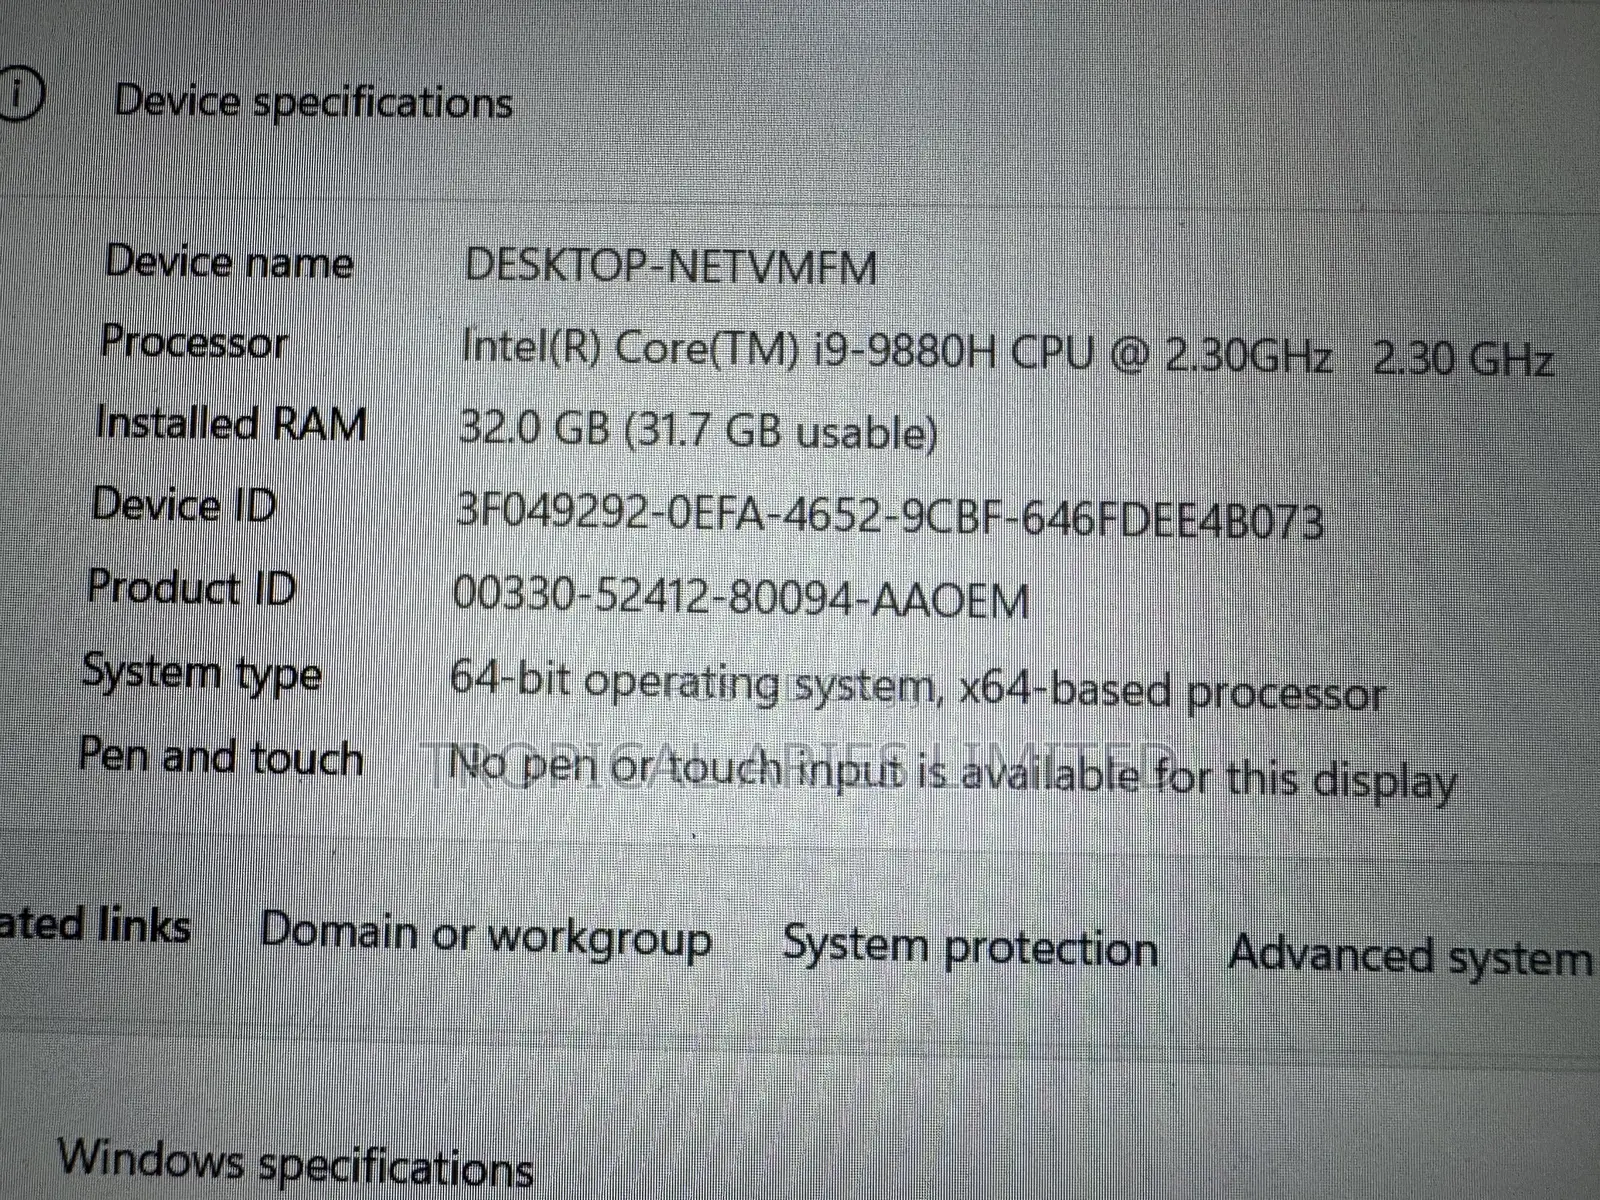
Task: Click the Device ID label
Action: pyautogui.click(x=184, y=504)
